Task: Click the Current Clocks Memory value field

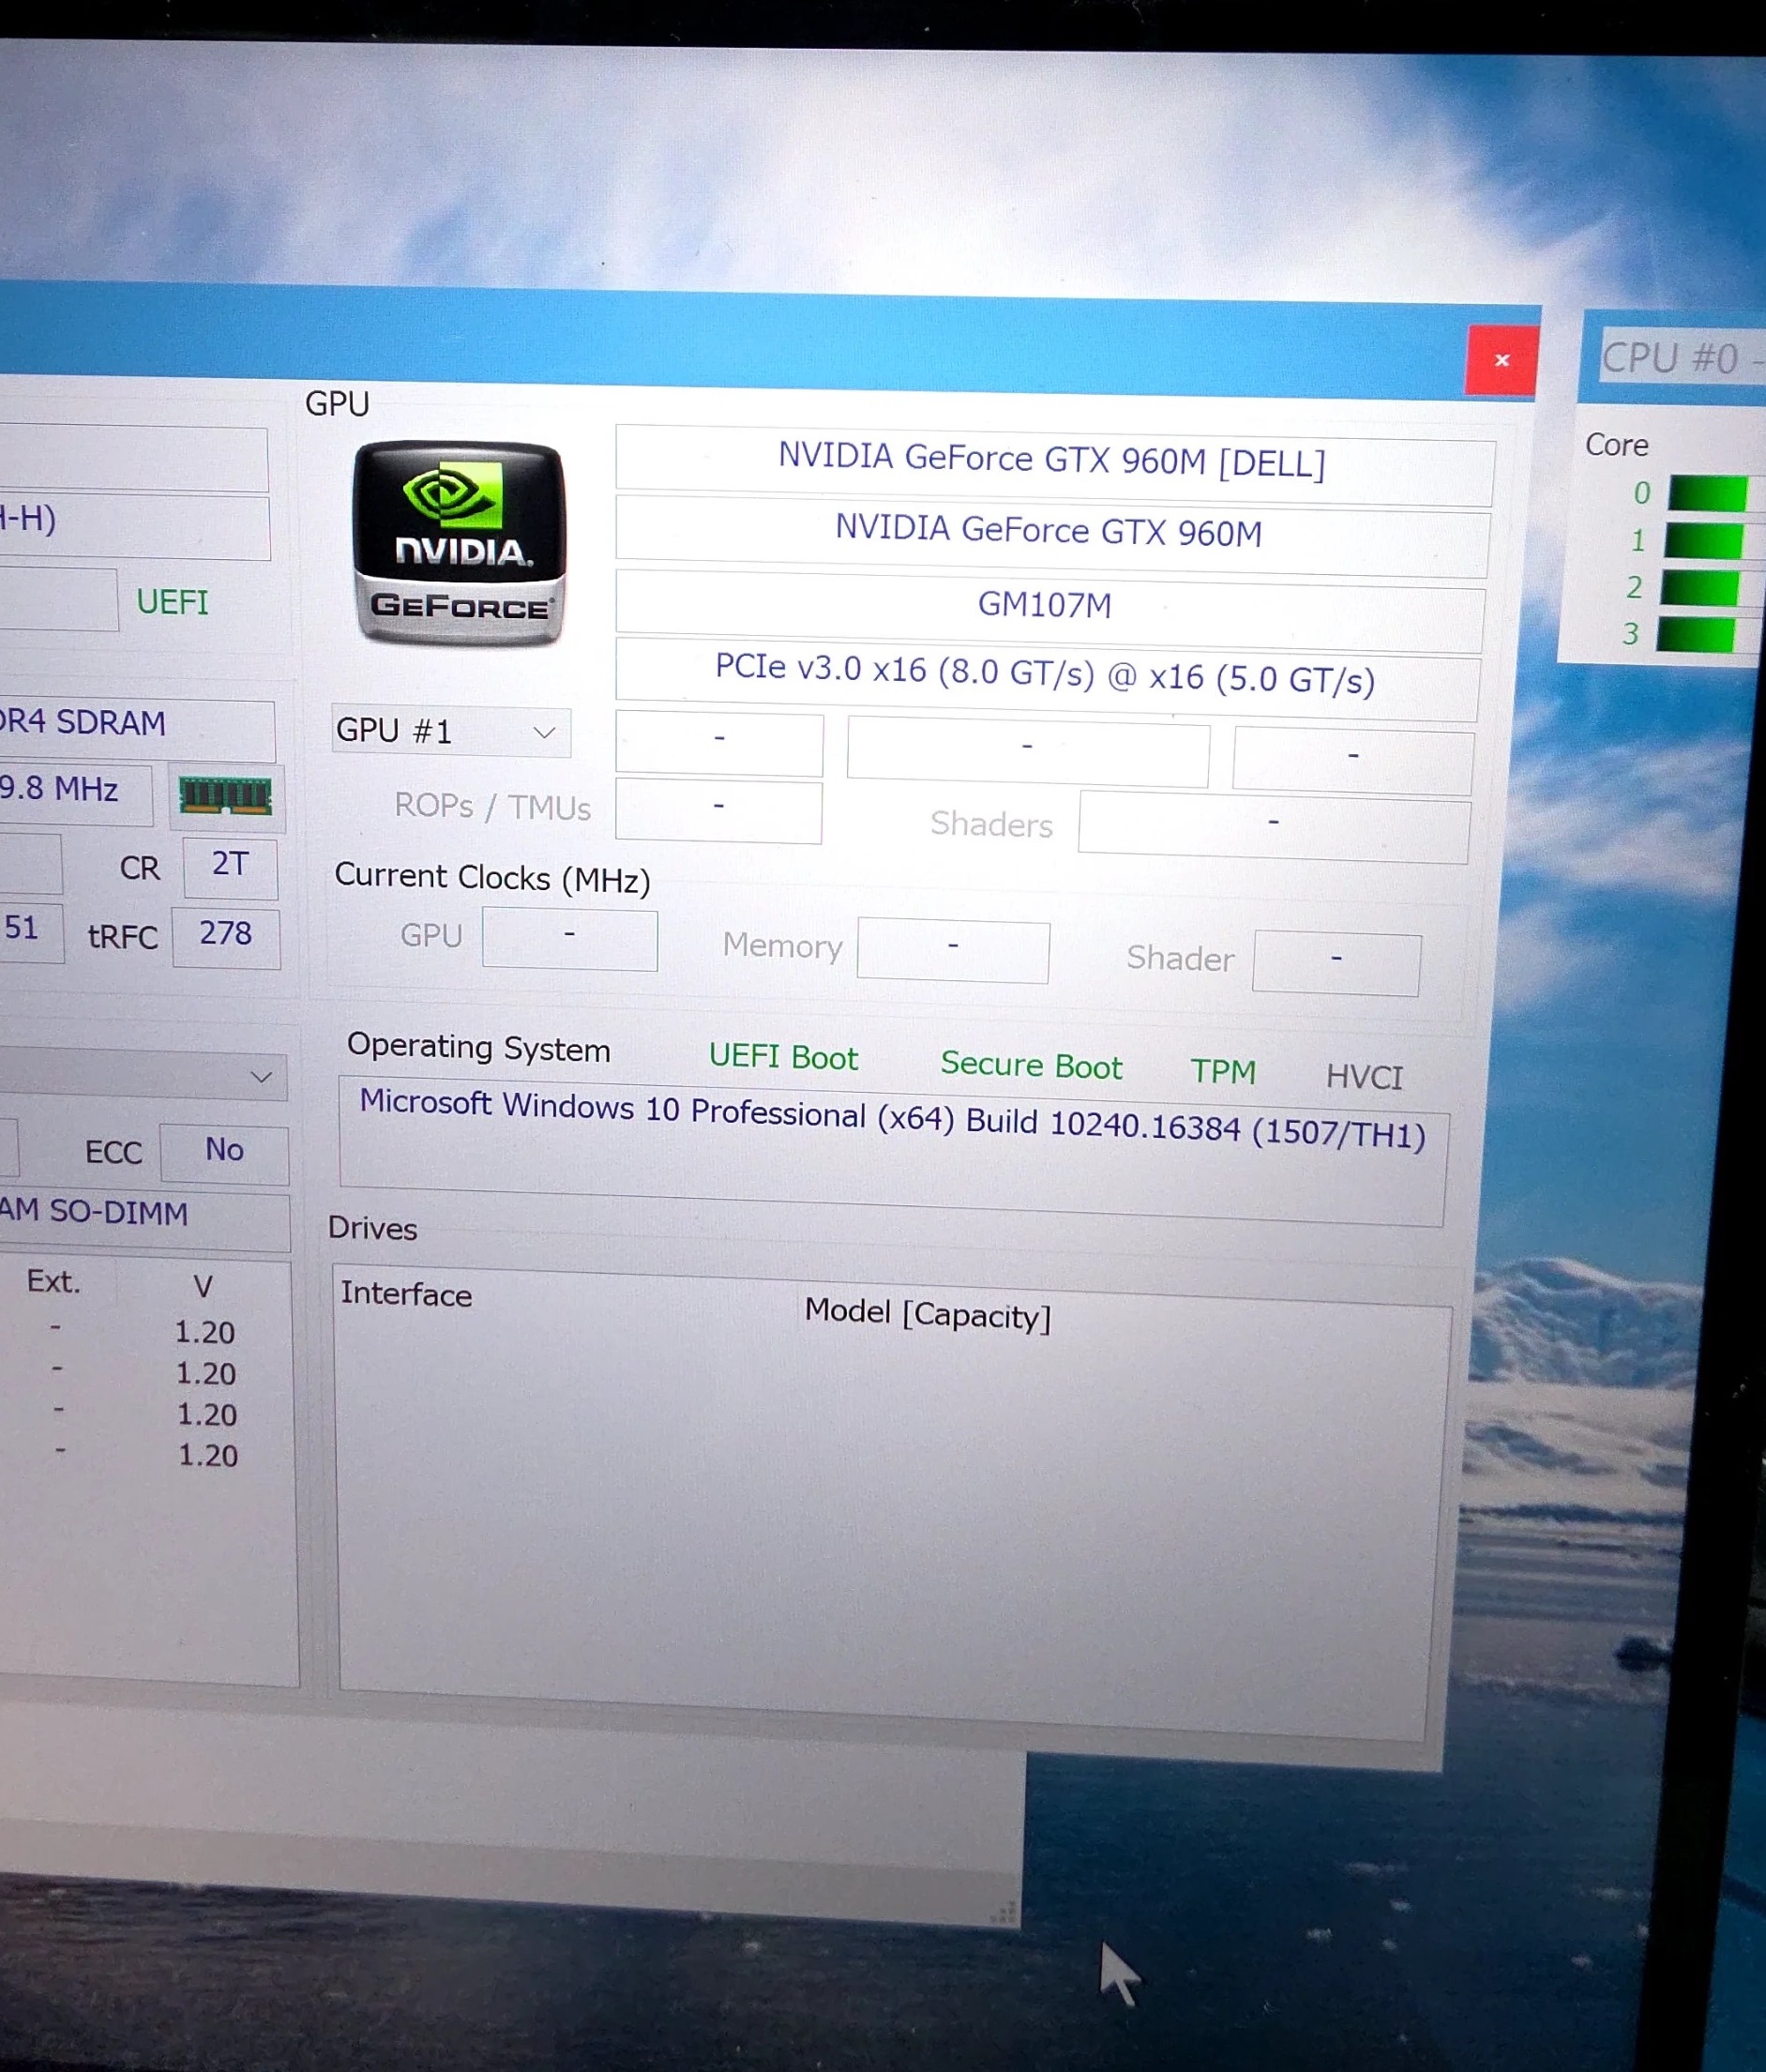Action: tap(953, 948)
